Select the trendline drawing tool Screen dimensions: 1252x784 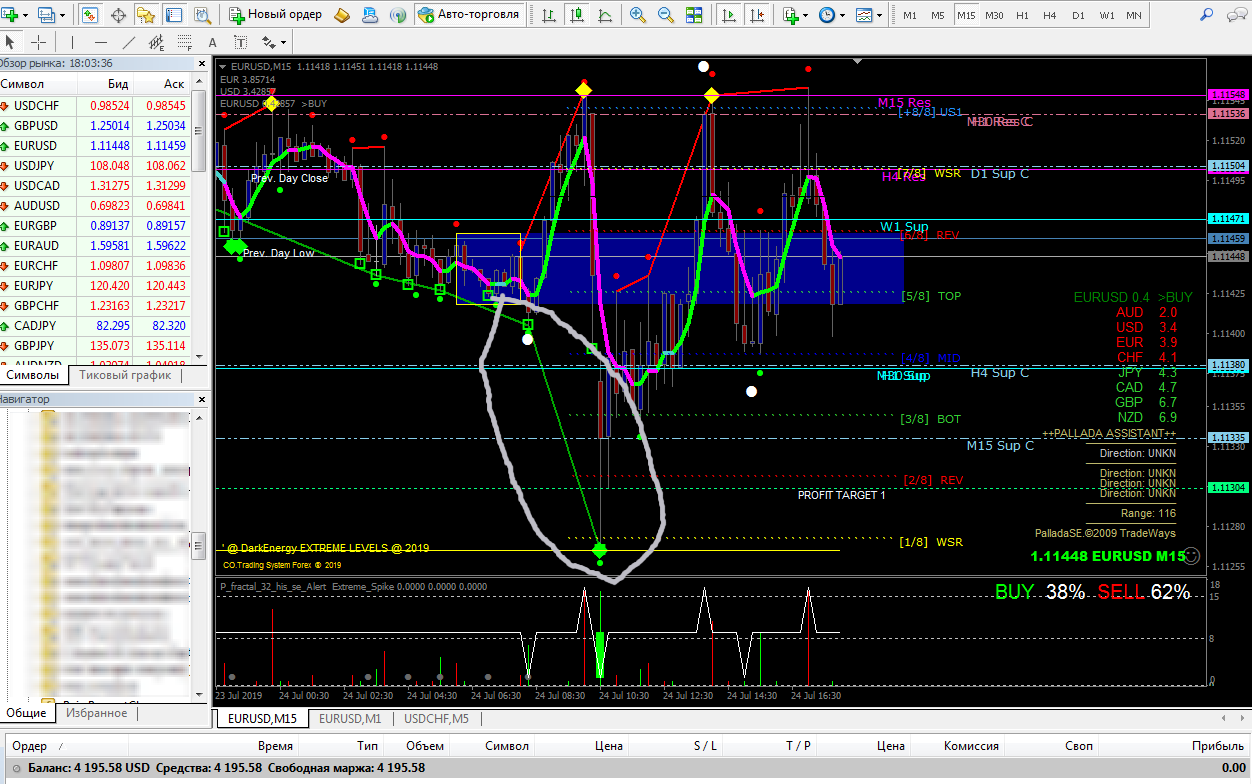128,42
